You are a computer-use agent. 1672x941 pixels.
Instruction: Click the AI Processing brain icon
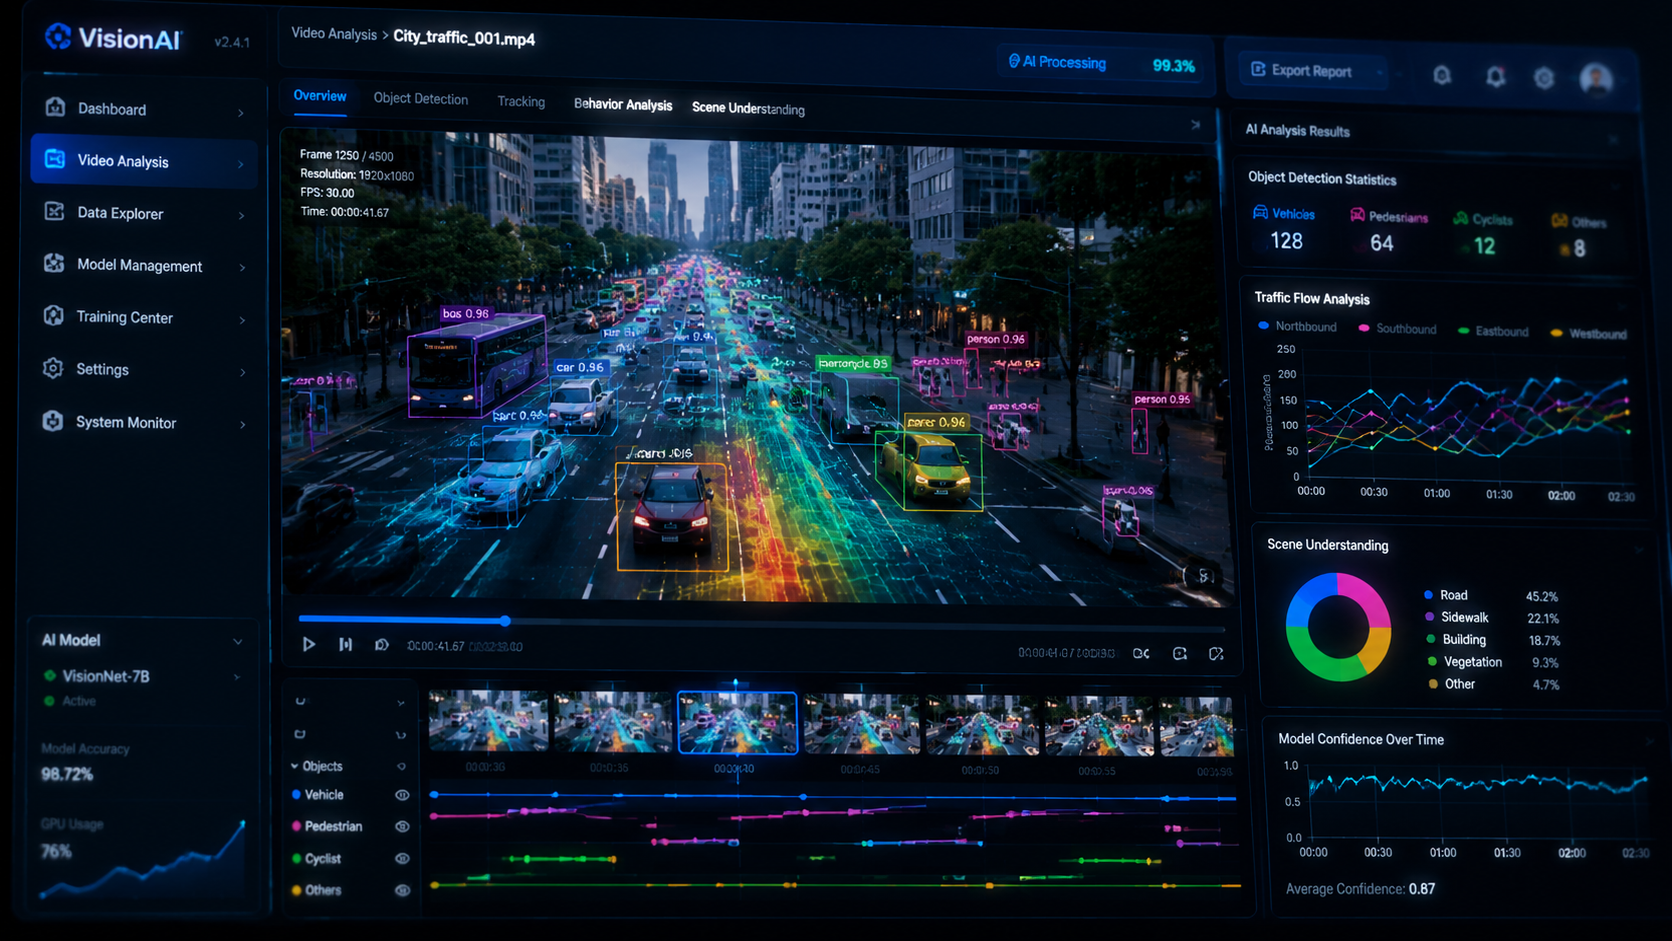point(1014,61)
